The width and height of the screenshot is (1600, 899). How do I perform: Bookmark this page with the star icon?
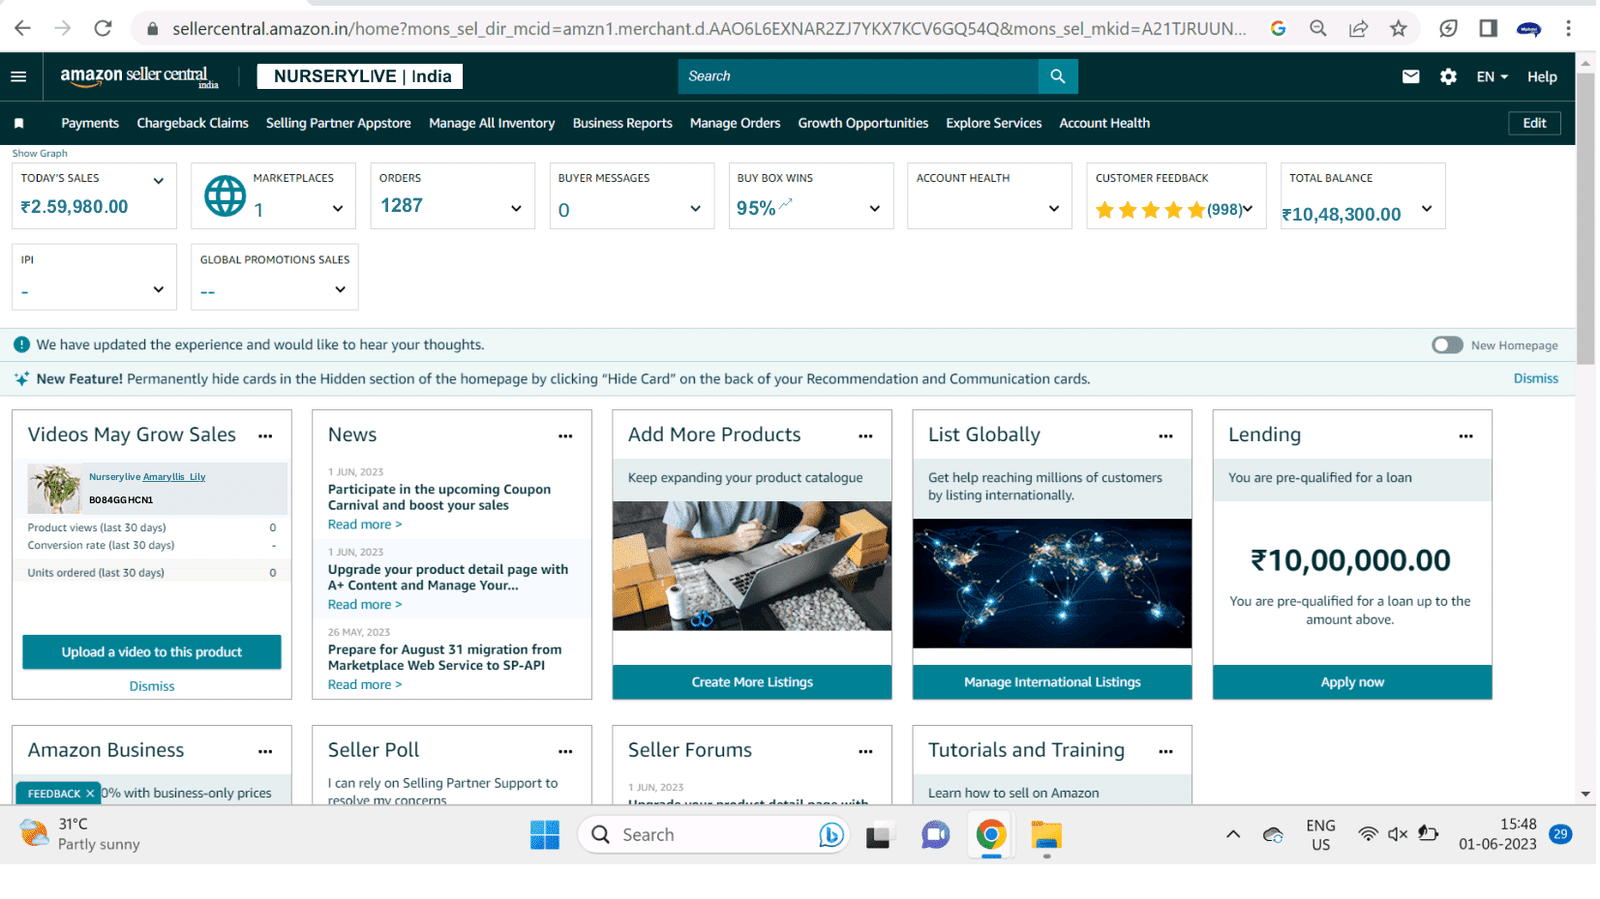click(1398, 28)
